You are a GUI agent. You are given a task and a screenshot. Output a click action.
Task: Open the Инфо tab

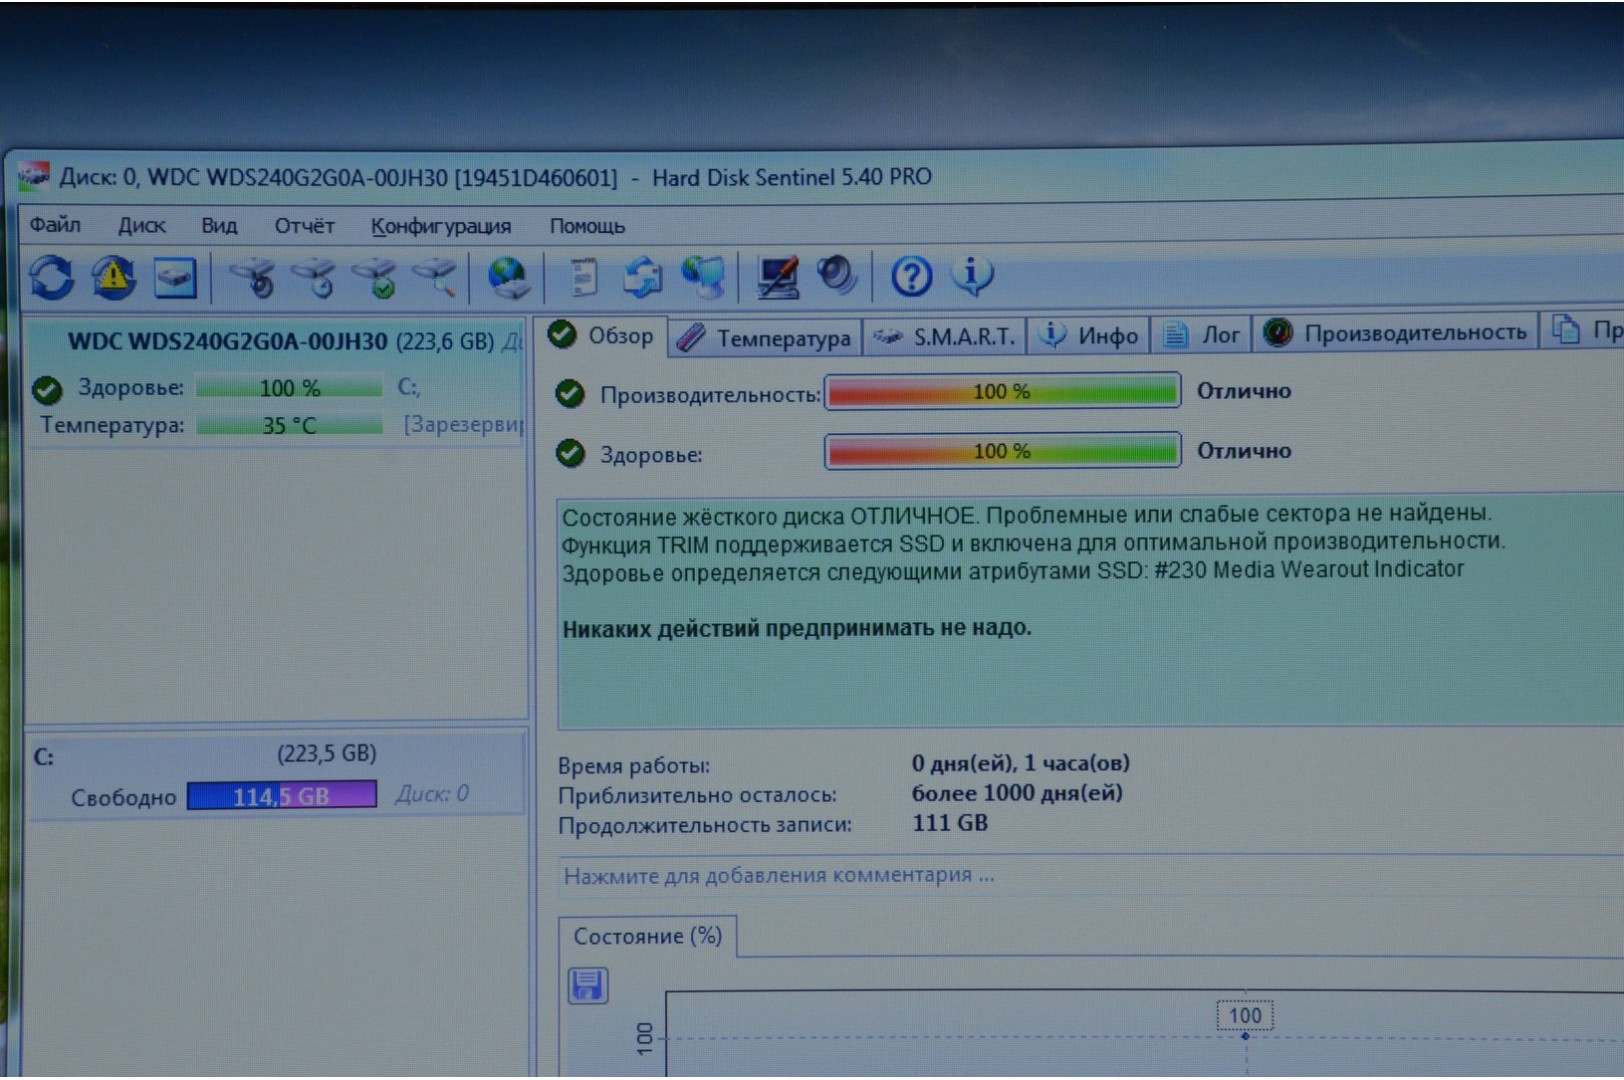[x=1089, y=336]
